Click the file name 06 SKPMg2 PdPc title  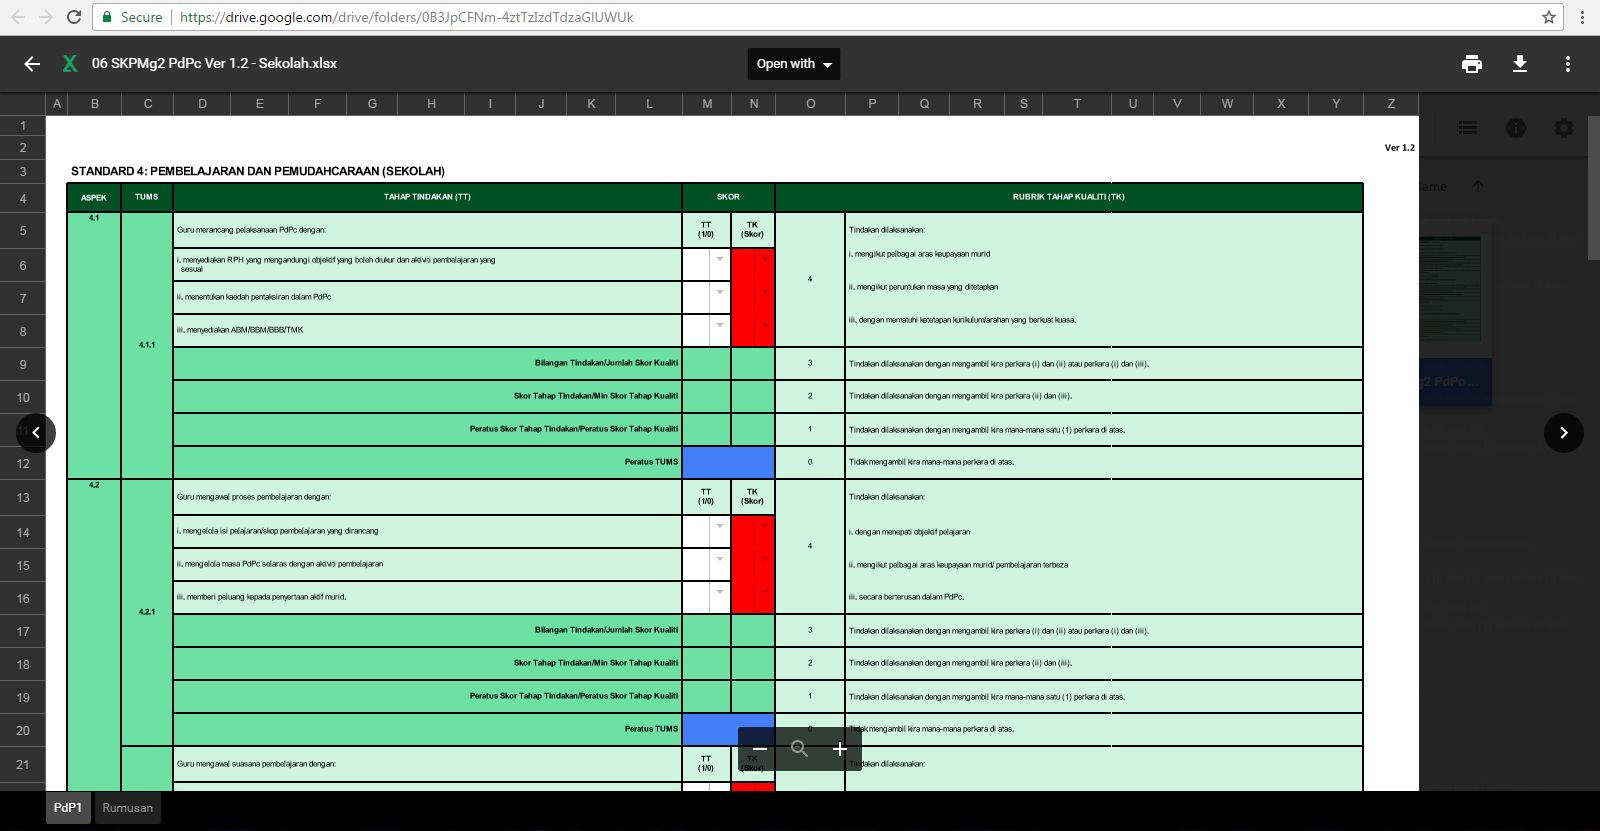point(214,63)
